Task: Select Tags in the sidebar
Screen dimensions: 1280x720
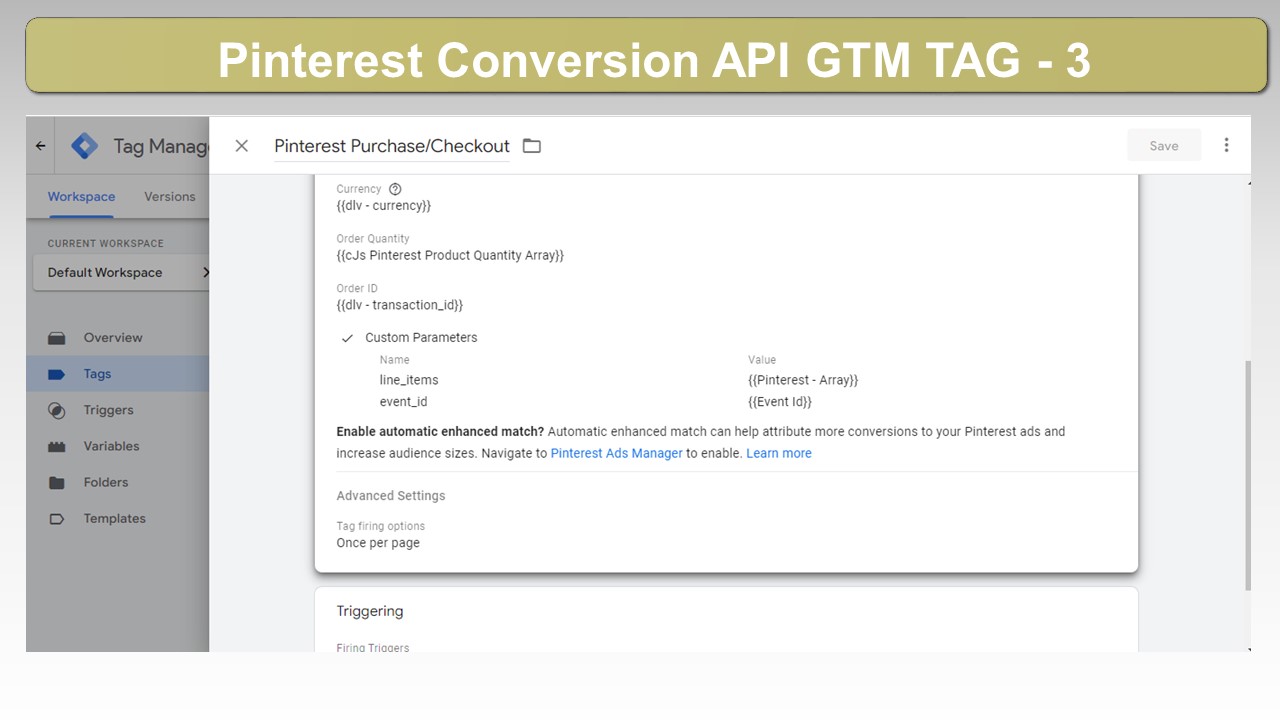Action: point(97,374)
